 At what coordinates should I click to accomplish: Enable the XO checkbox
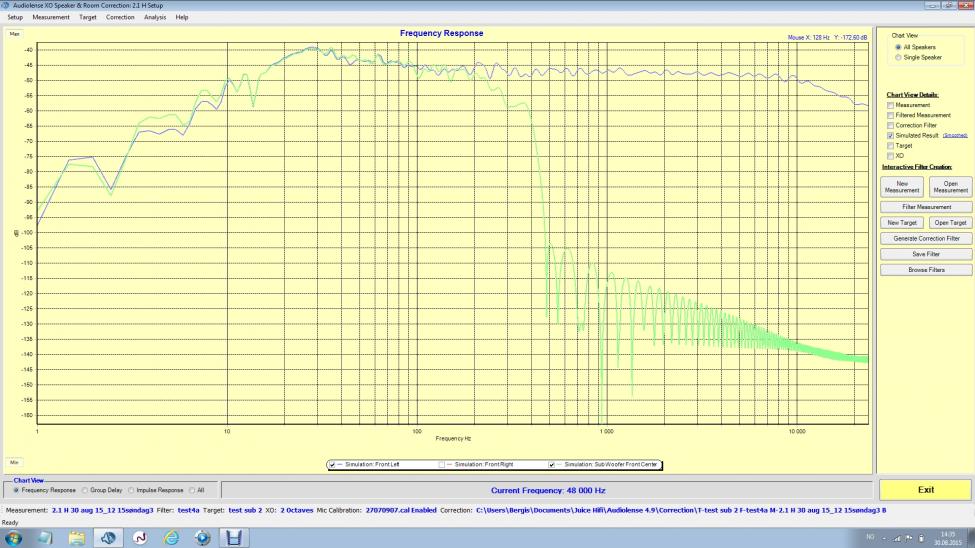pos(890,156)
